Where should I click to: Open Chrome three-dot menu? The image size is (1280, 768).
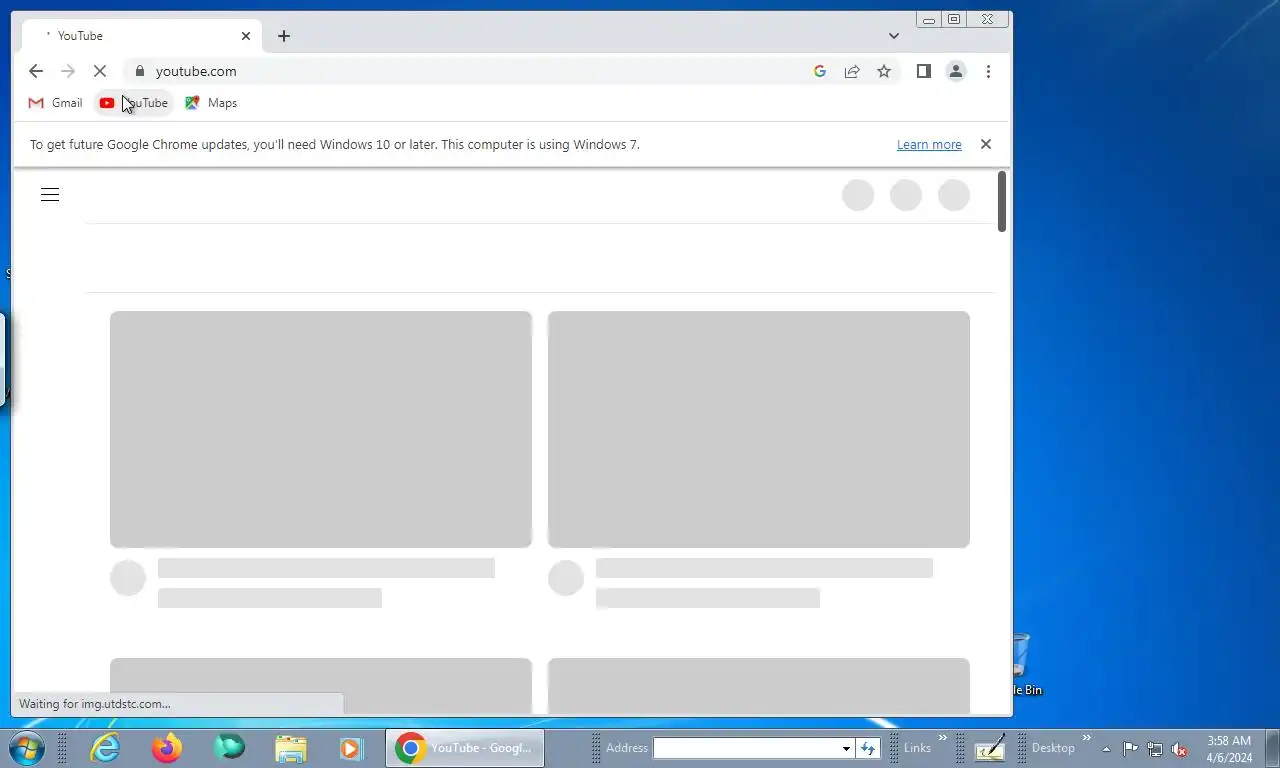(988, 71)
